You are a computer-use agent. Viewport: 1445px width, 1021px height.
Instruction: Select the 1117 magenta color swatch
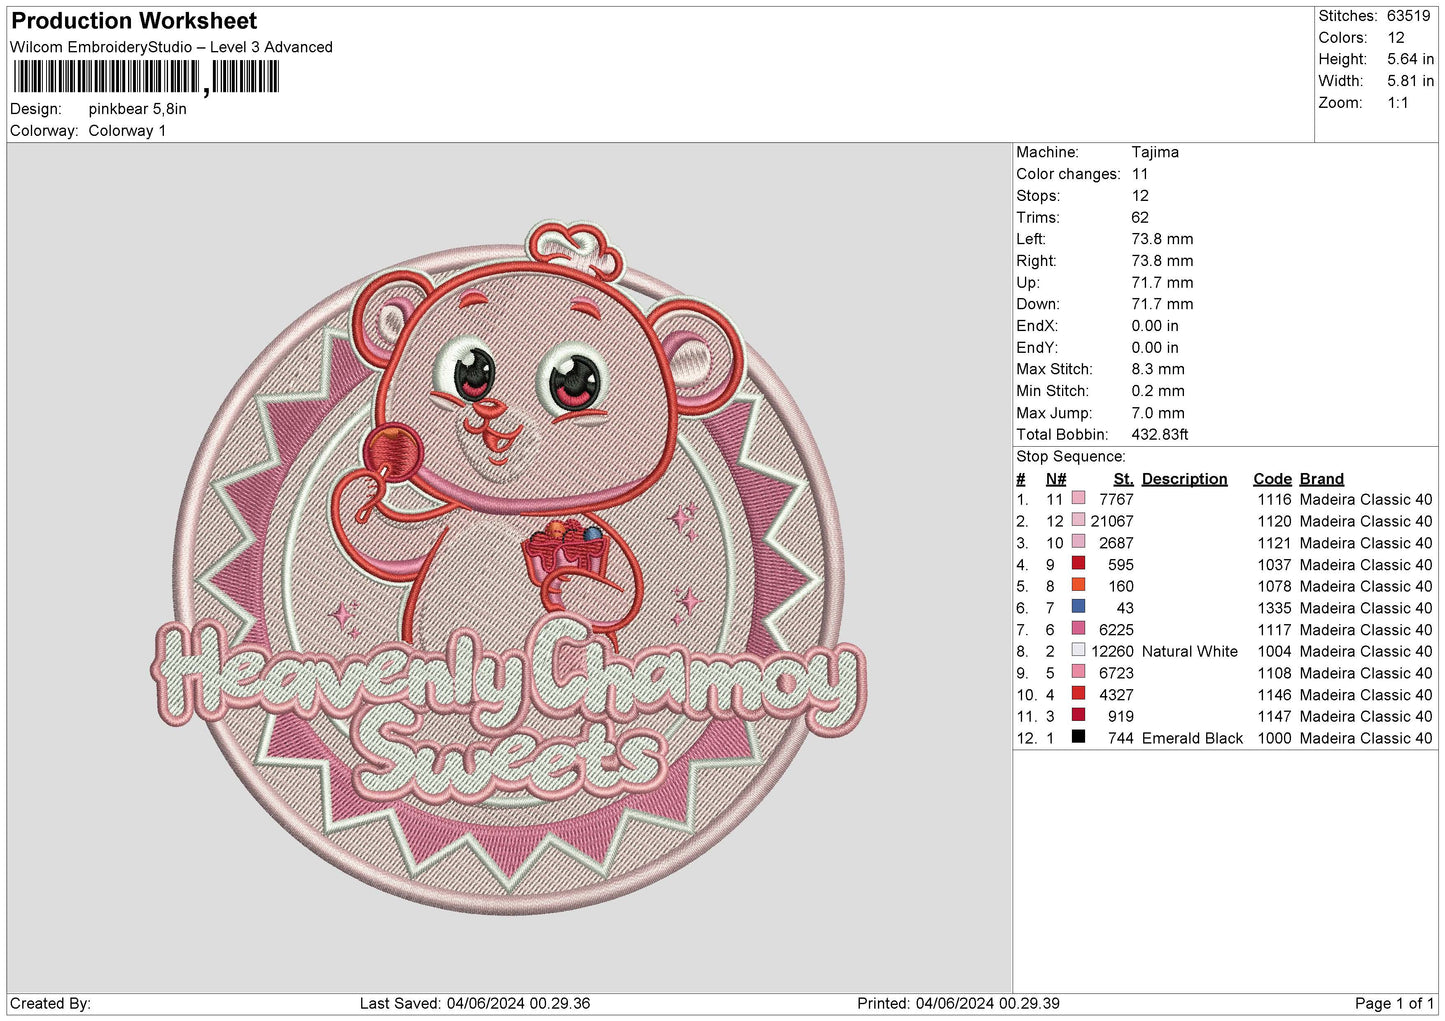[x=1078, y=629]
